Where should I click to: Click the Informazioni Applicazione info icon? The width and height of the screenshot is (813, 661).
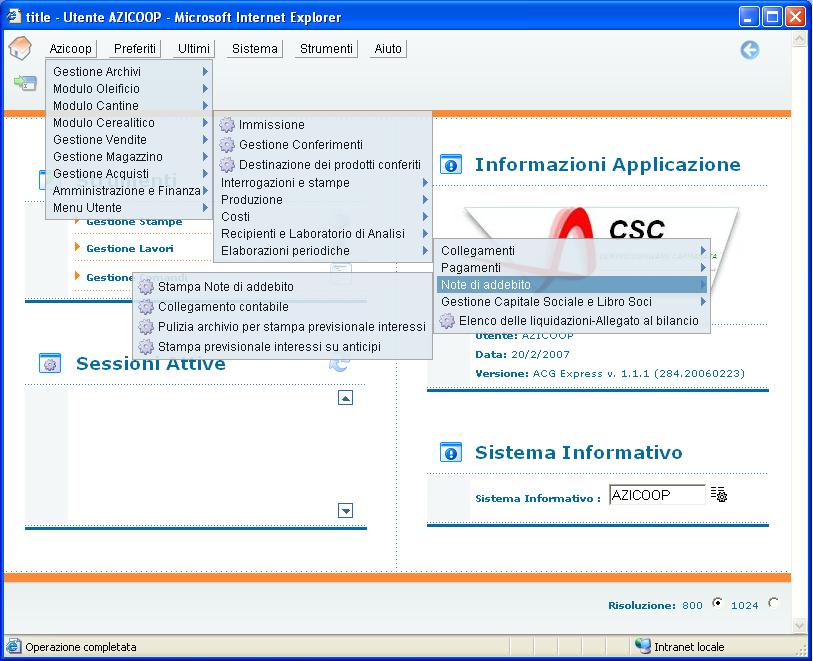click(451, 164)
